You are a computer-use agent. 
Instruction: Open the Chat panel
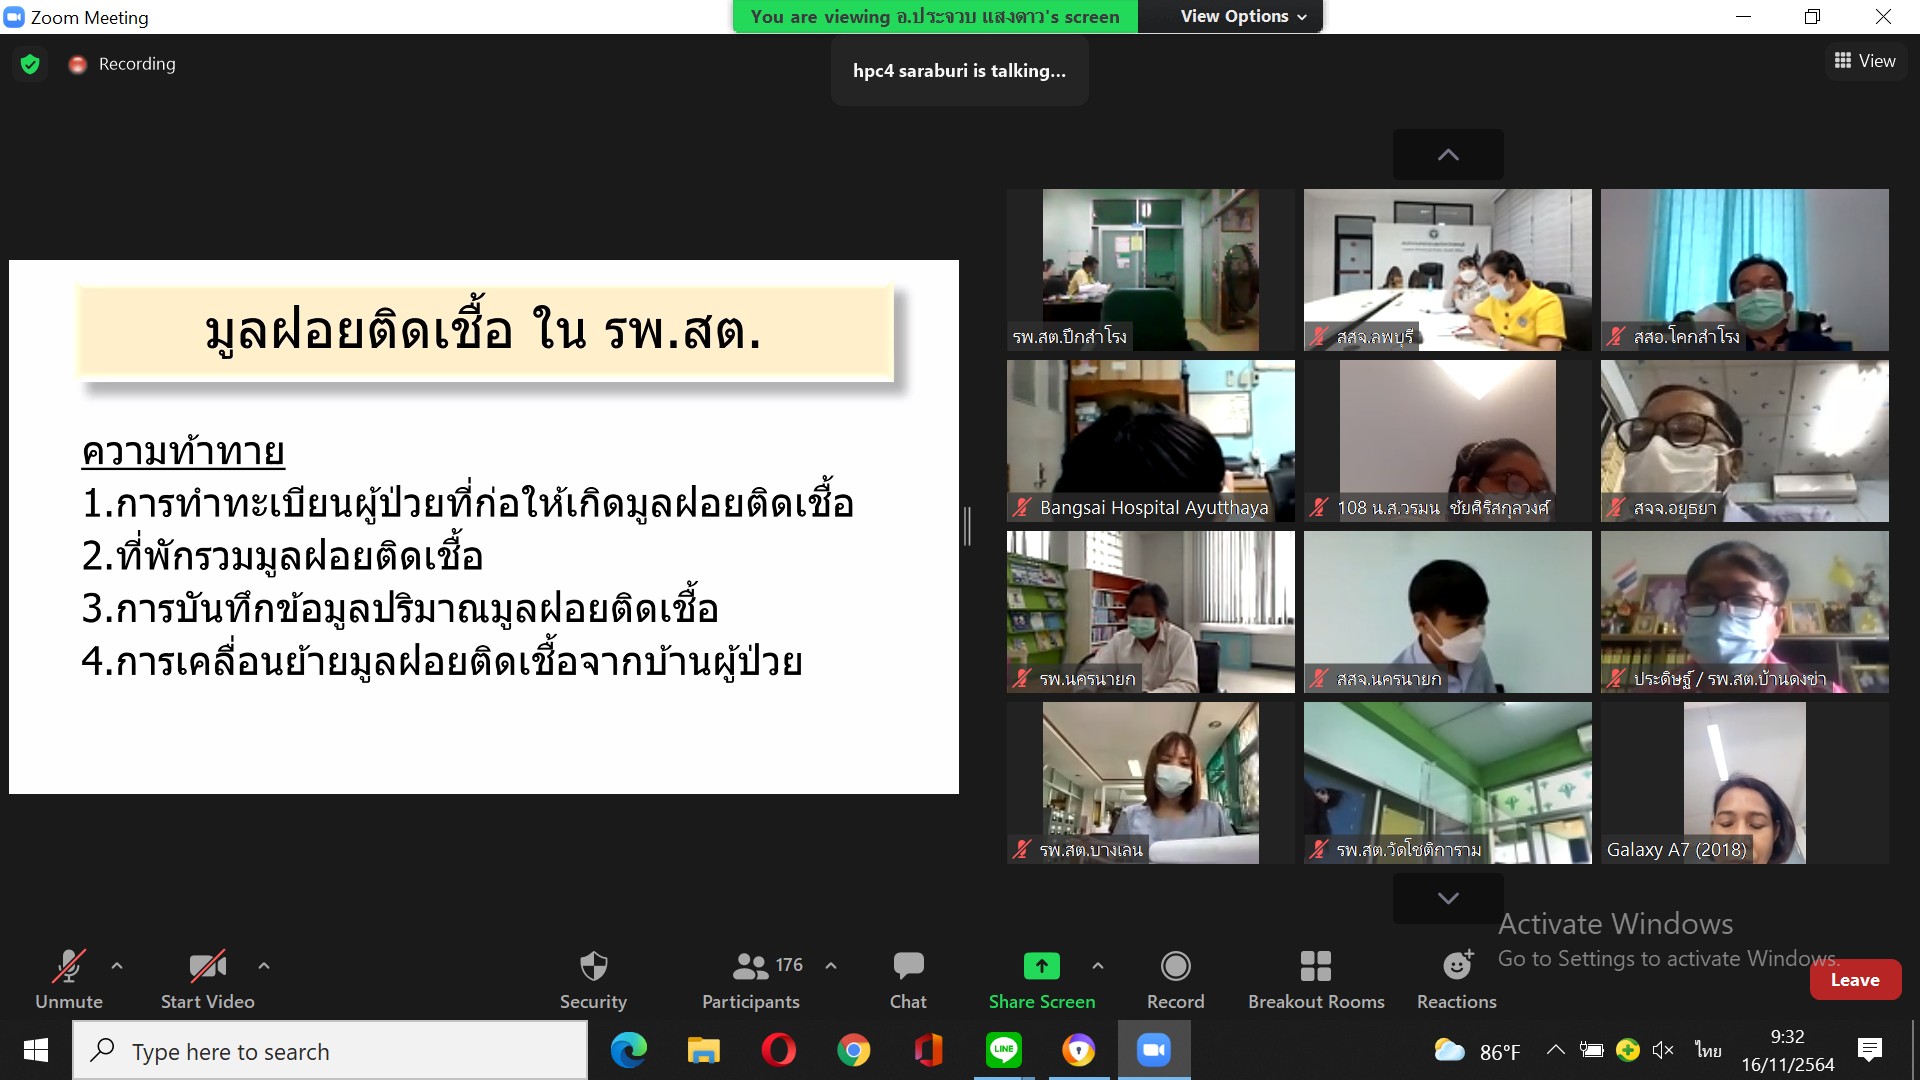[x=908, y=979]
